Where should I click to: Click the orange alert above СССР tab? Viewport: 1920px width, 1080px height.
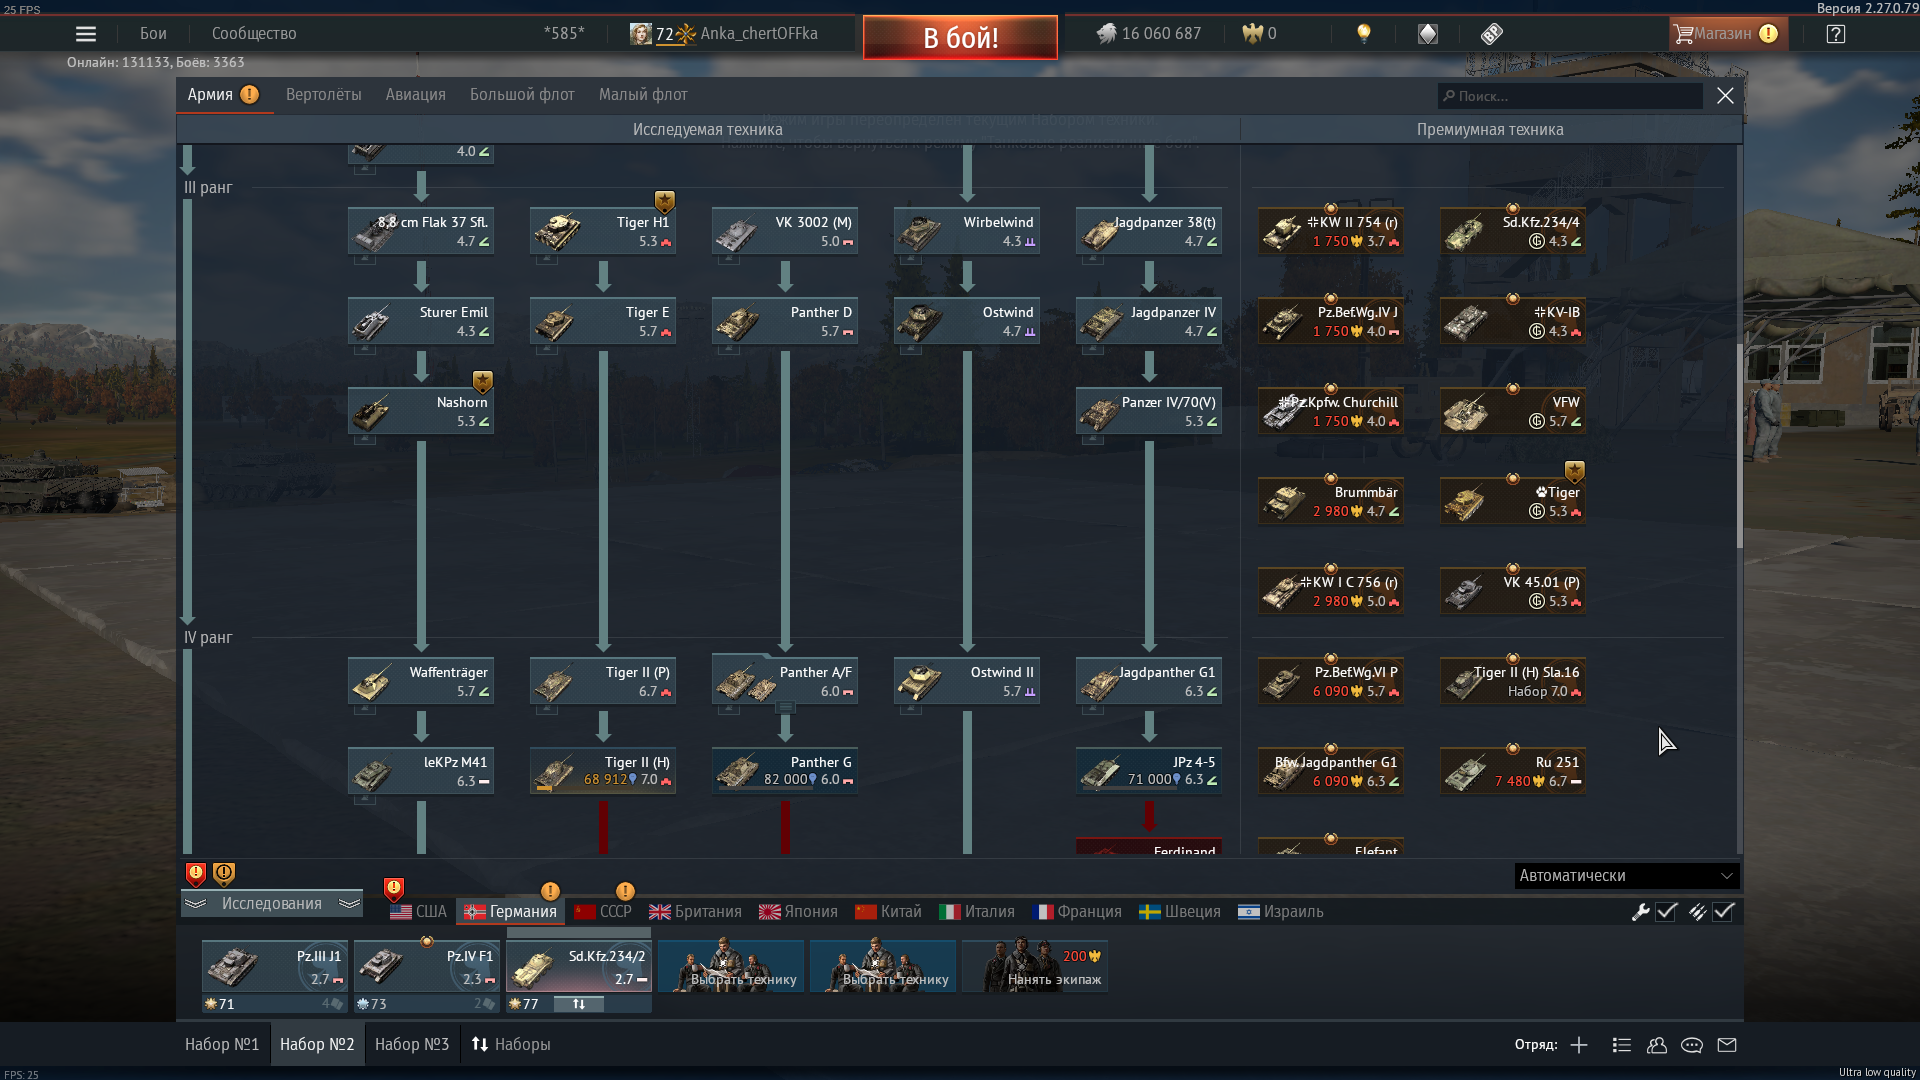[625, 891]
